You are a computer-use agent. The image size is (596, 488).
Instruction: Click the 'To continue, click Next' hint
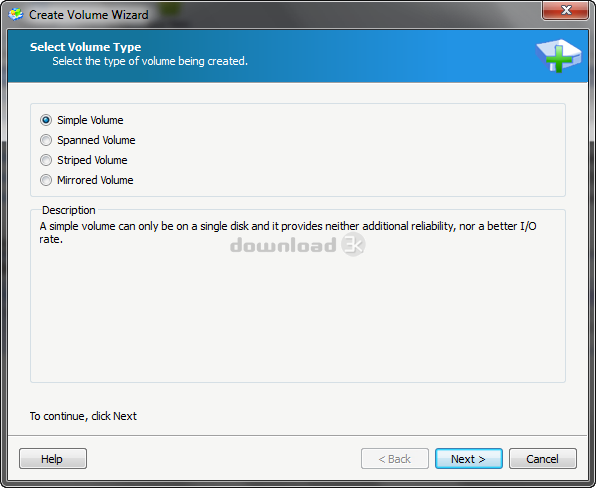[83, 416]
